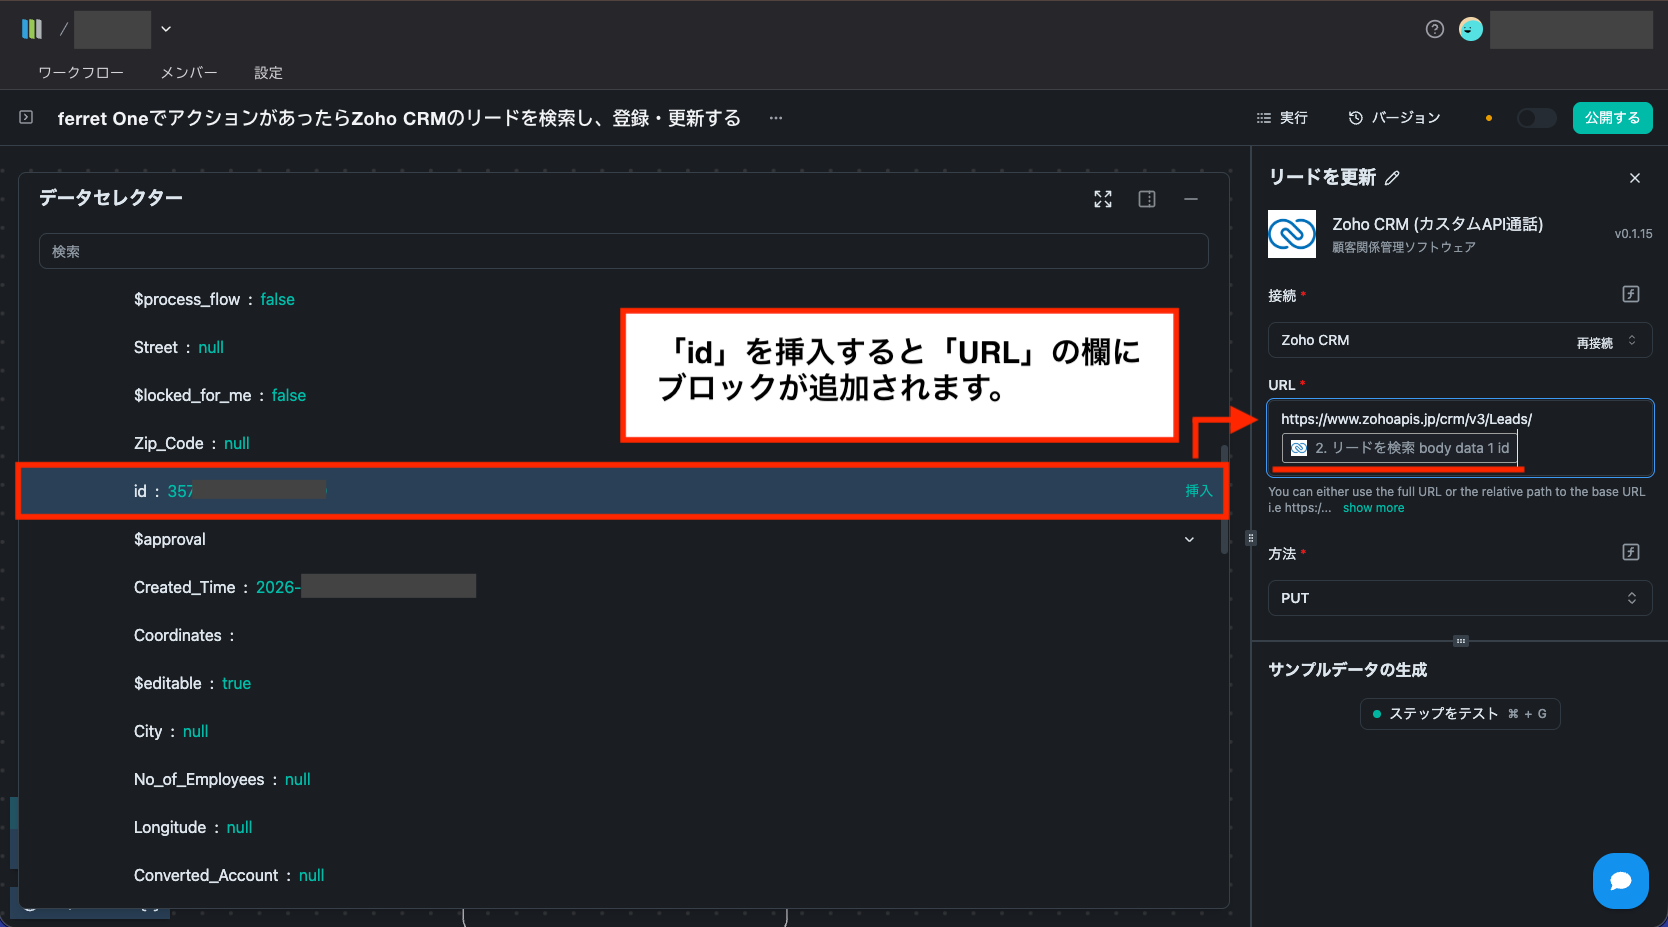Select the Converted_Account : null row
The width and height of the screenshot is (1668, 927).
622,875
